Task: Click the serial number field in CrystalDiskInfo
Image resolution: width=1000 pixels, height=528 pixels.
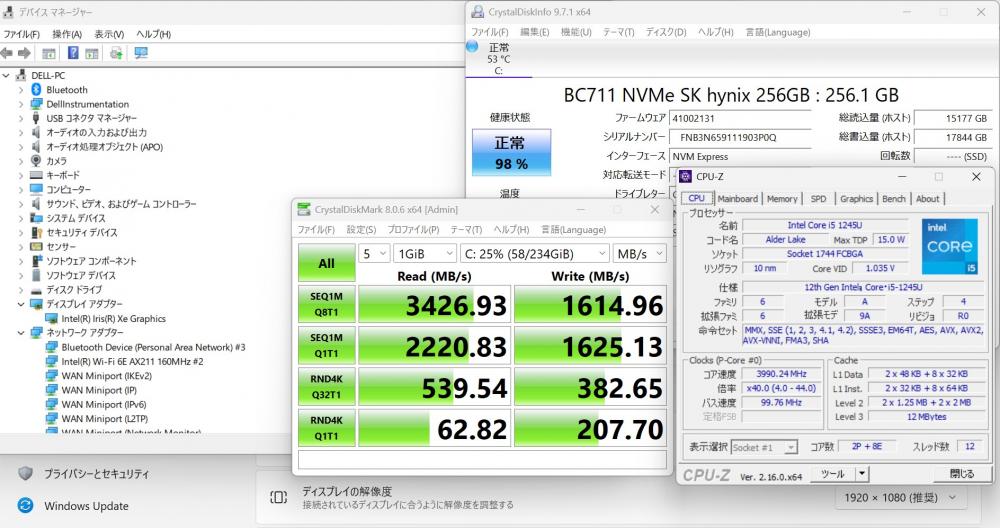Action: click(740, 137)
